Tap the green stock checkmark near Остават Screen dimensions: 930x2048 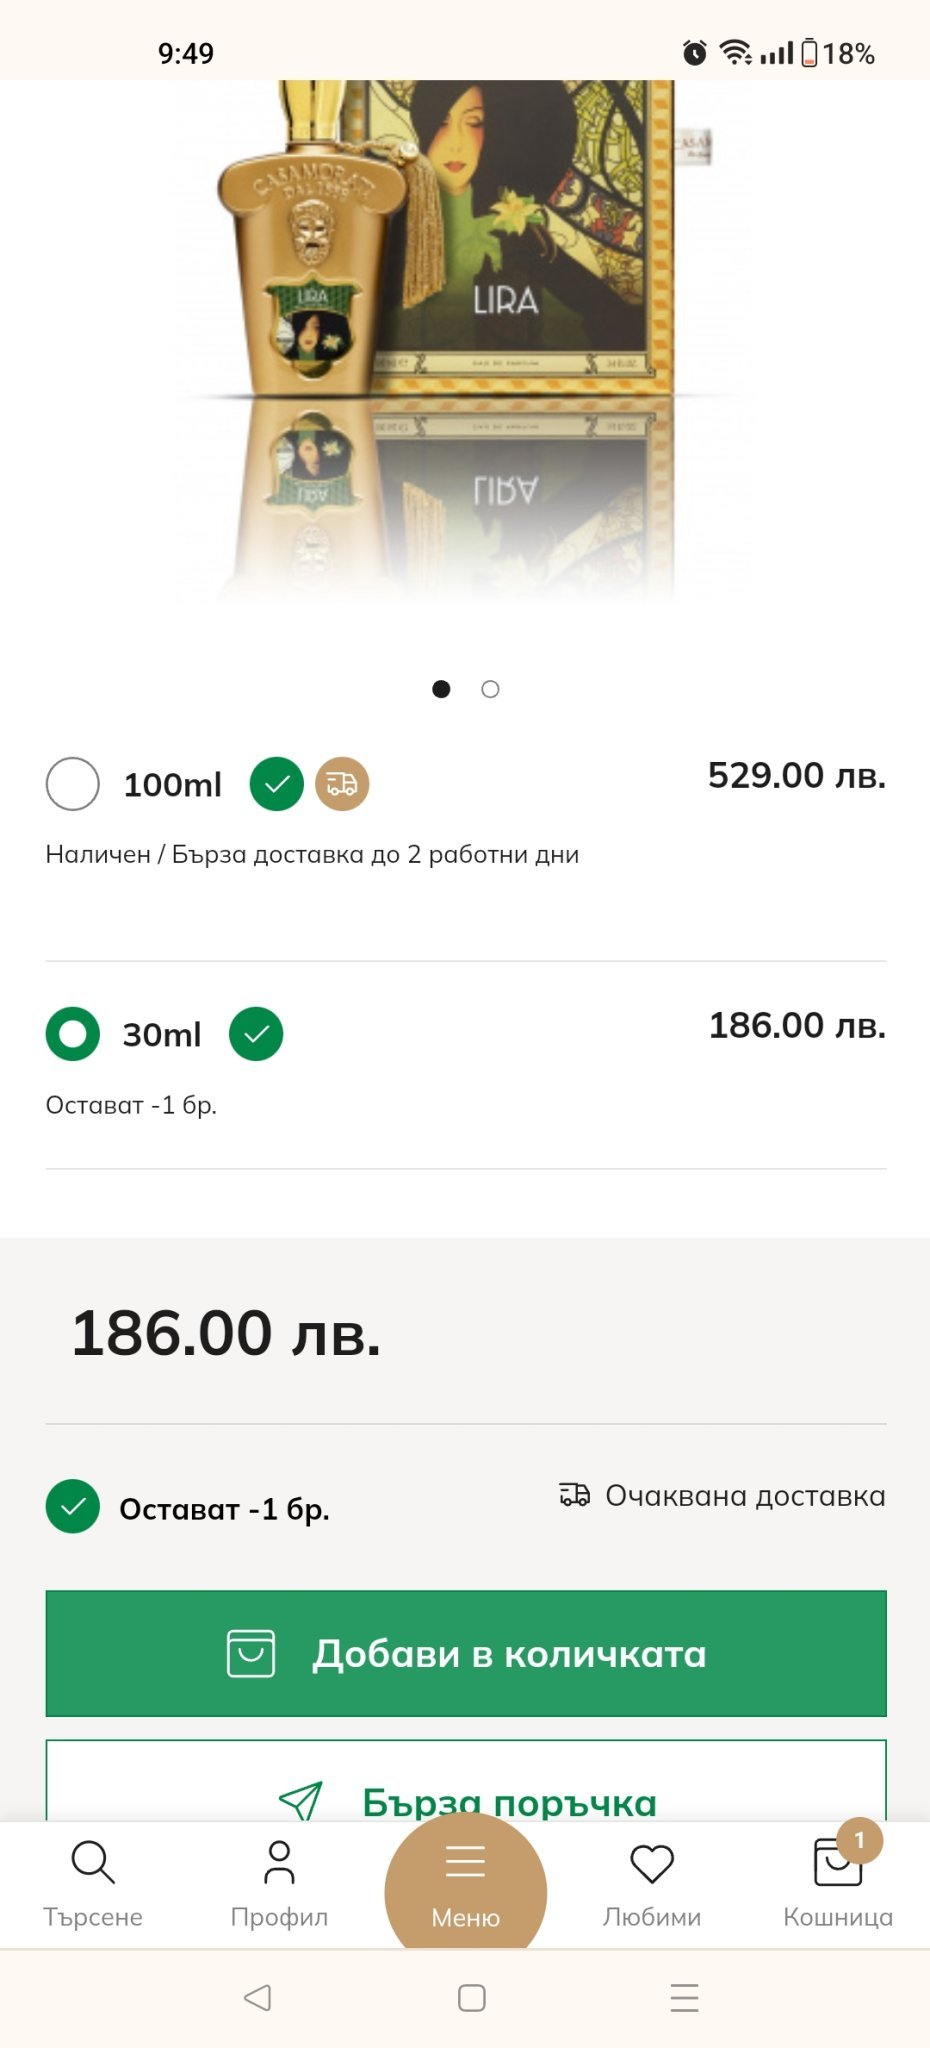tap(73, 1507)
